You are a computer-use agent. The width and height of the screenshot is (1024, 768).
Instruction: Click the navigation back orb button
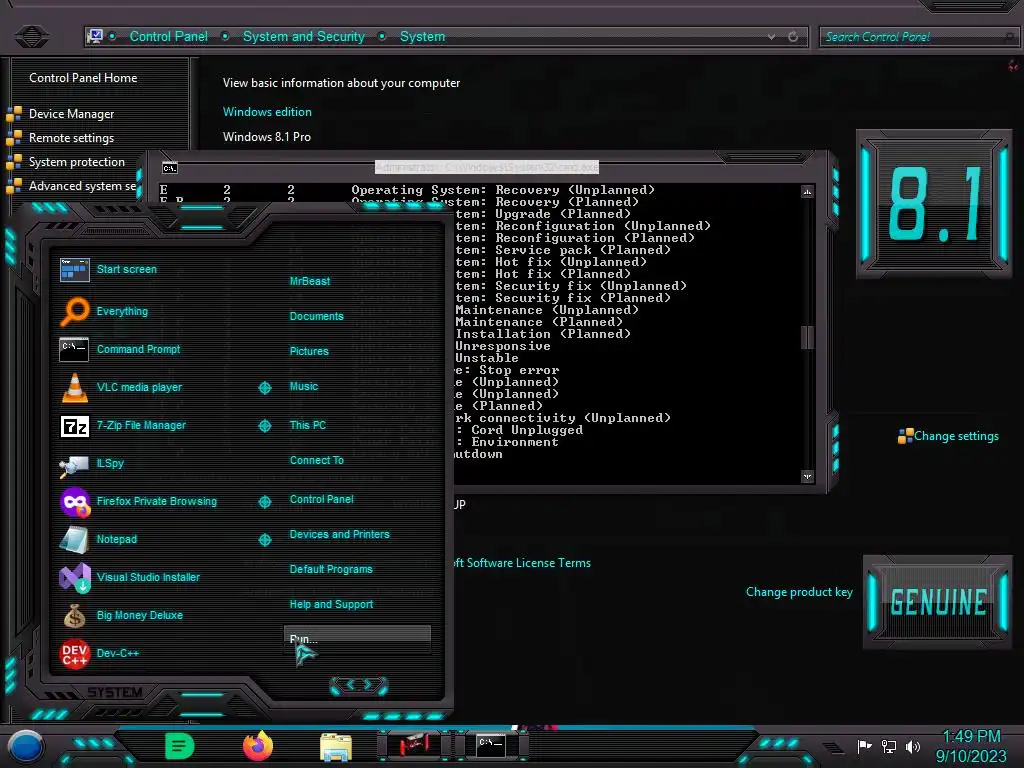31,36
